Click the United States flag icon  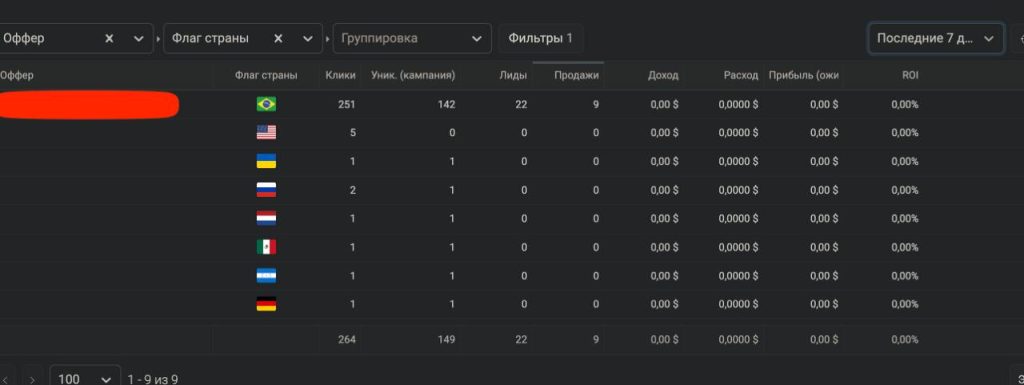tap(266, 132)
